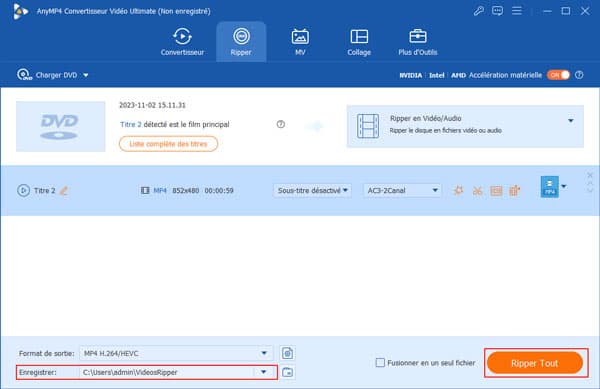Expand the Enregistrer path dropdown arrow
The height and width of the screenshot is (389, 600).
[263, 372]
